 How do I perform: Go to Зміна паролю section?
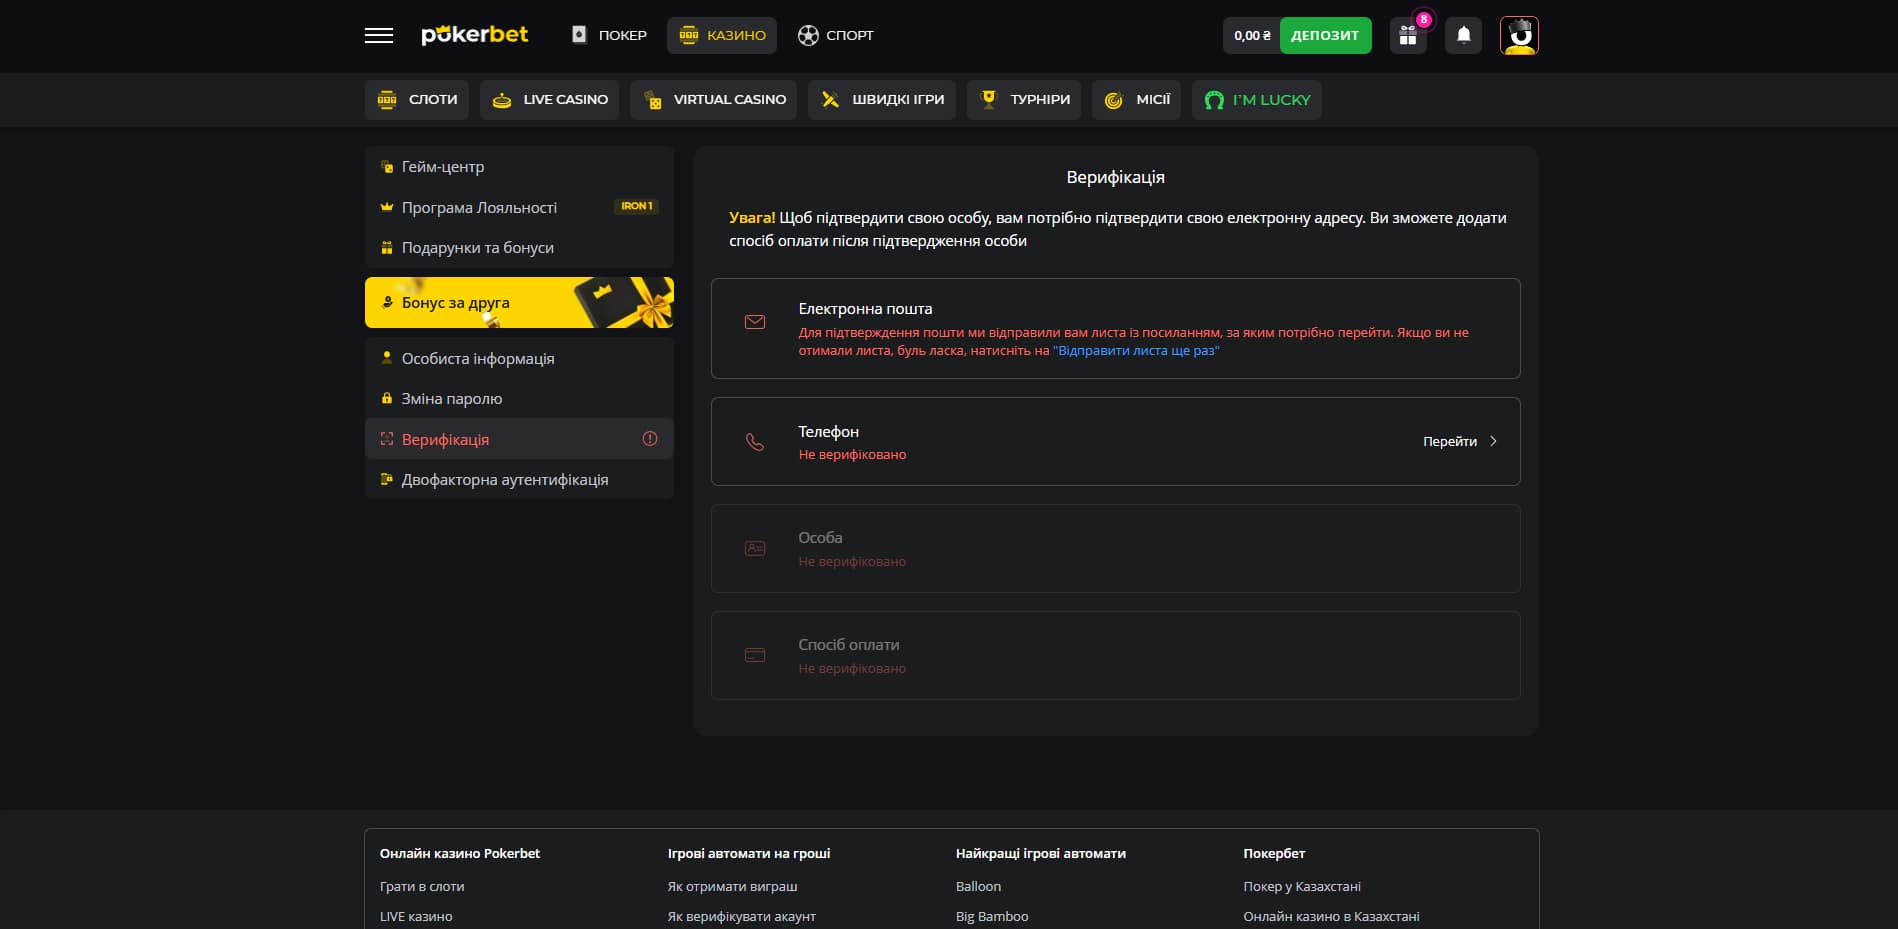(451, 399)
